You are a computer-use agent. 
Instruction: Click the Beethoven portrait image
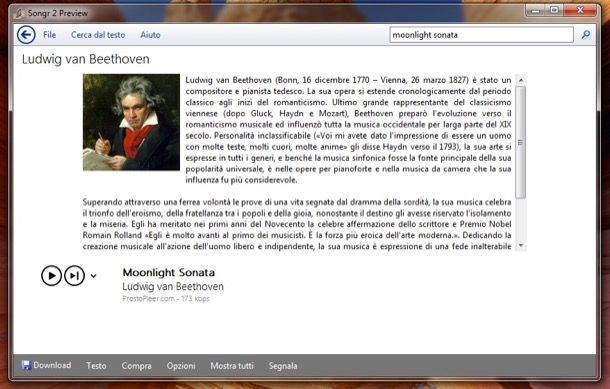click(x=131, y=122)
